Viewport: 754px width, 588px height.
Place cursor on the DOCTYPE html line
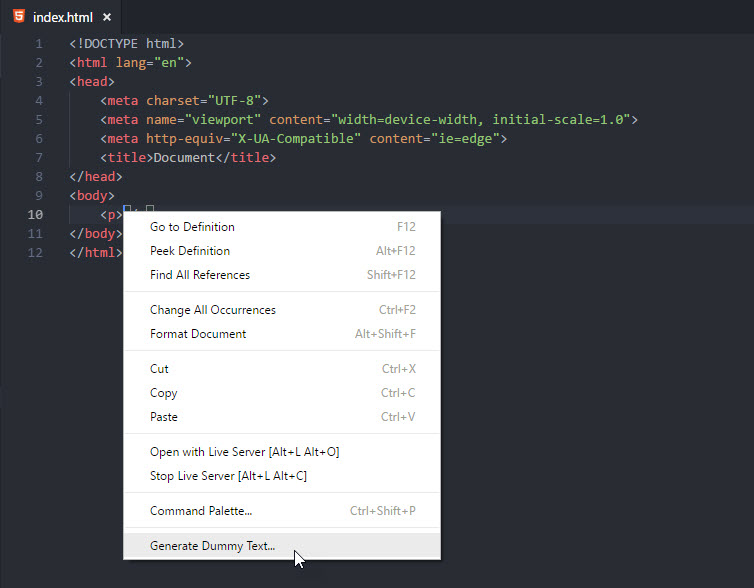click(x=126, y=44)
